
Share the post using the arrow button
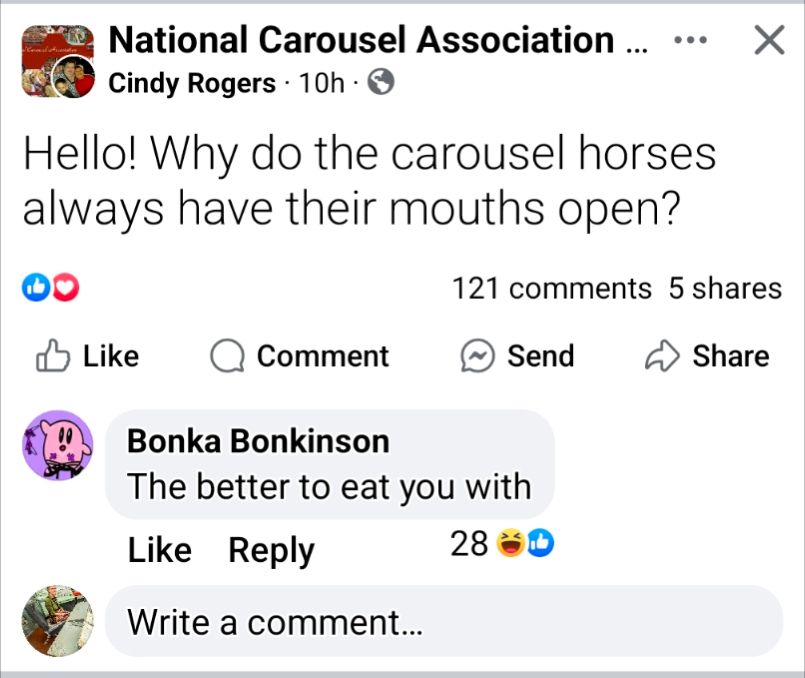[708, 356]
